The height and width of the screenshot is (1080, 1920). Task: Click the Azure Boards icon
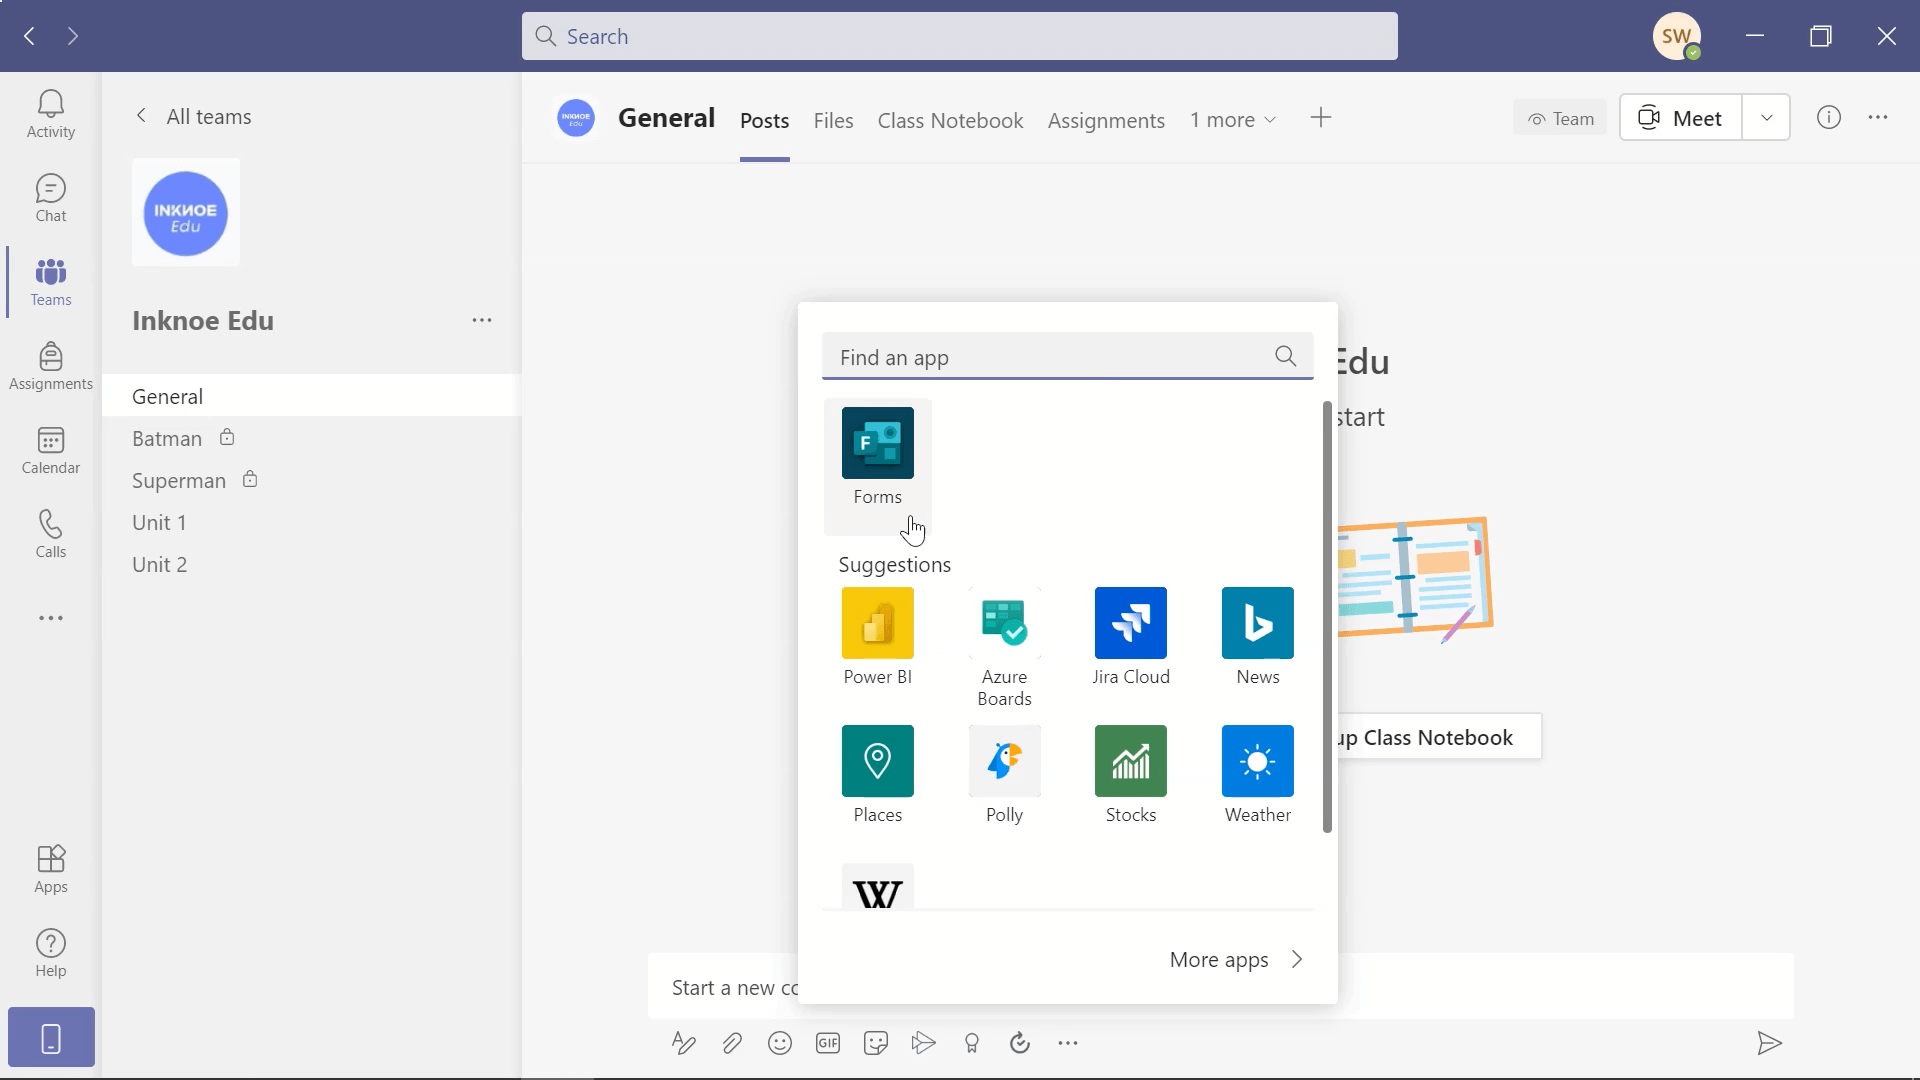(1004, 622)
